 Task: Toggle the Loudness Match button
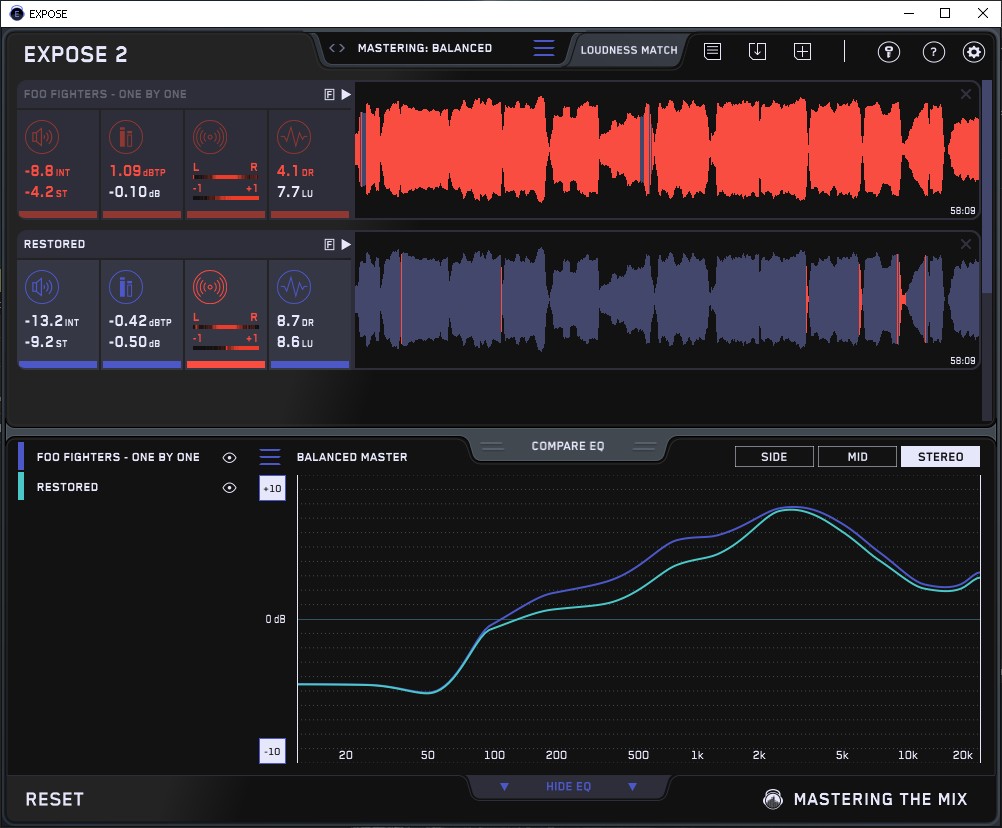629,49
